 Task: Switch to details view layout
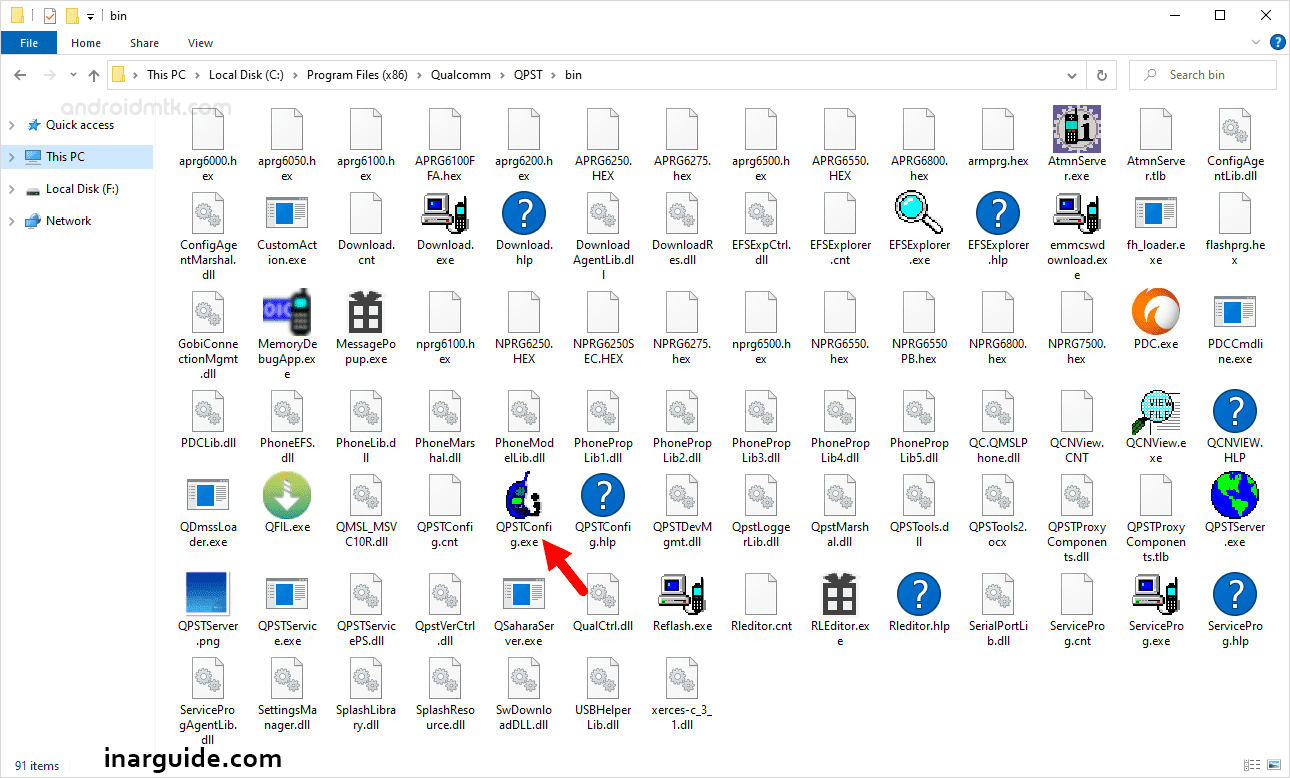click(1254, 766)
